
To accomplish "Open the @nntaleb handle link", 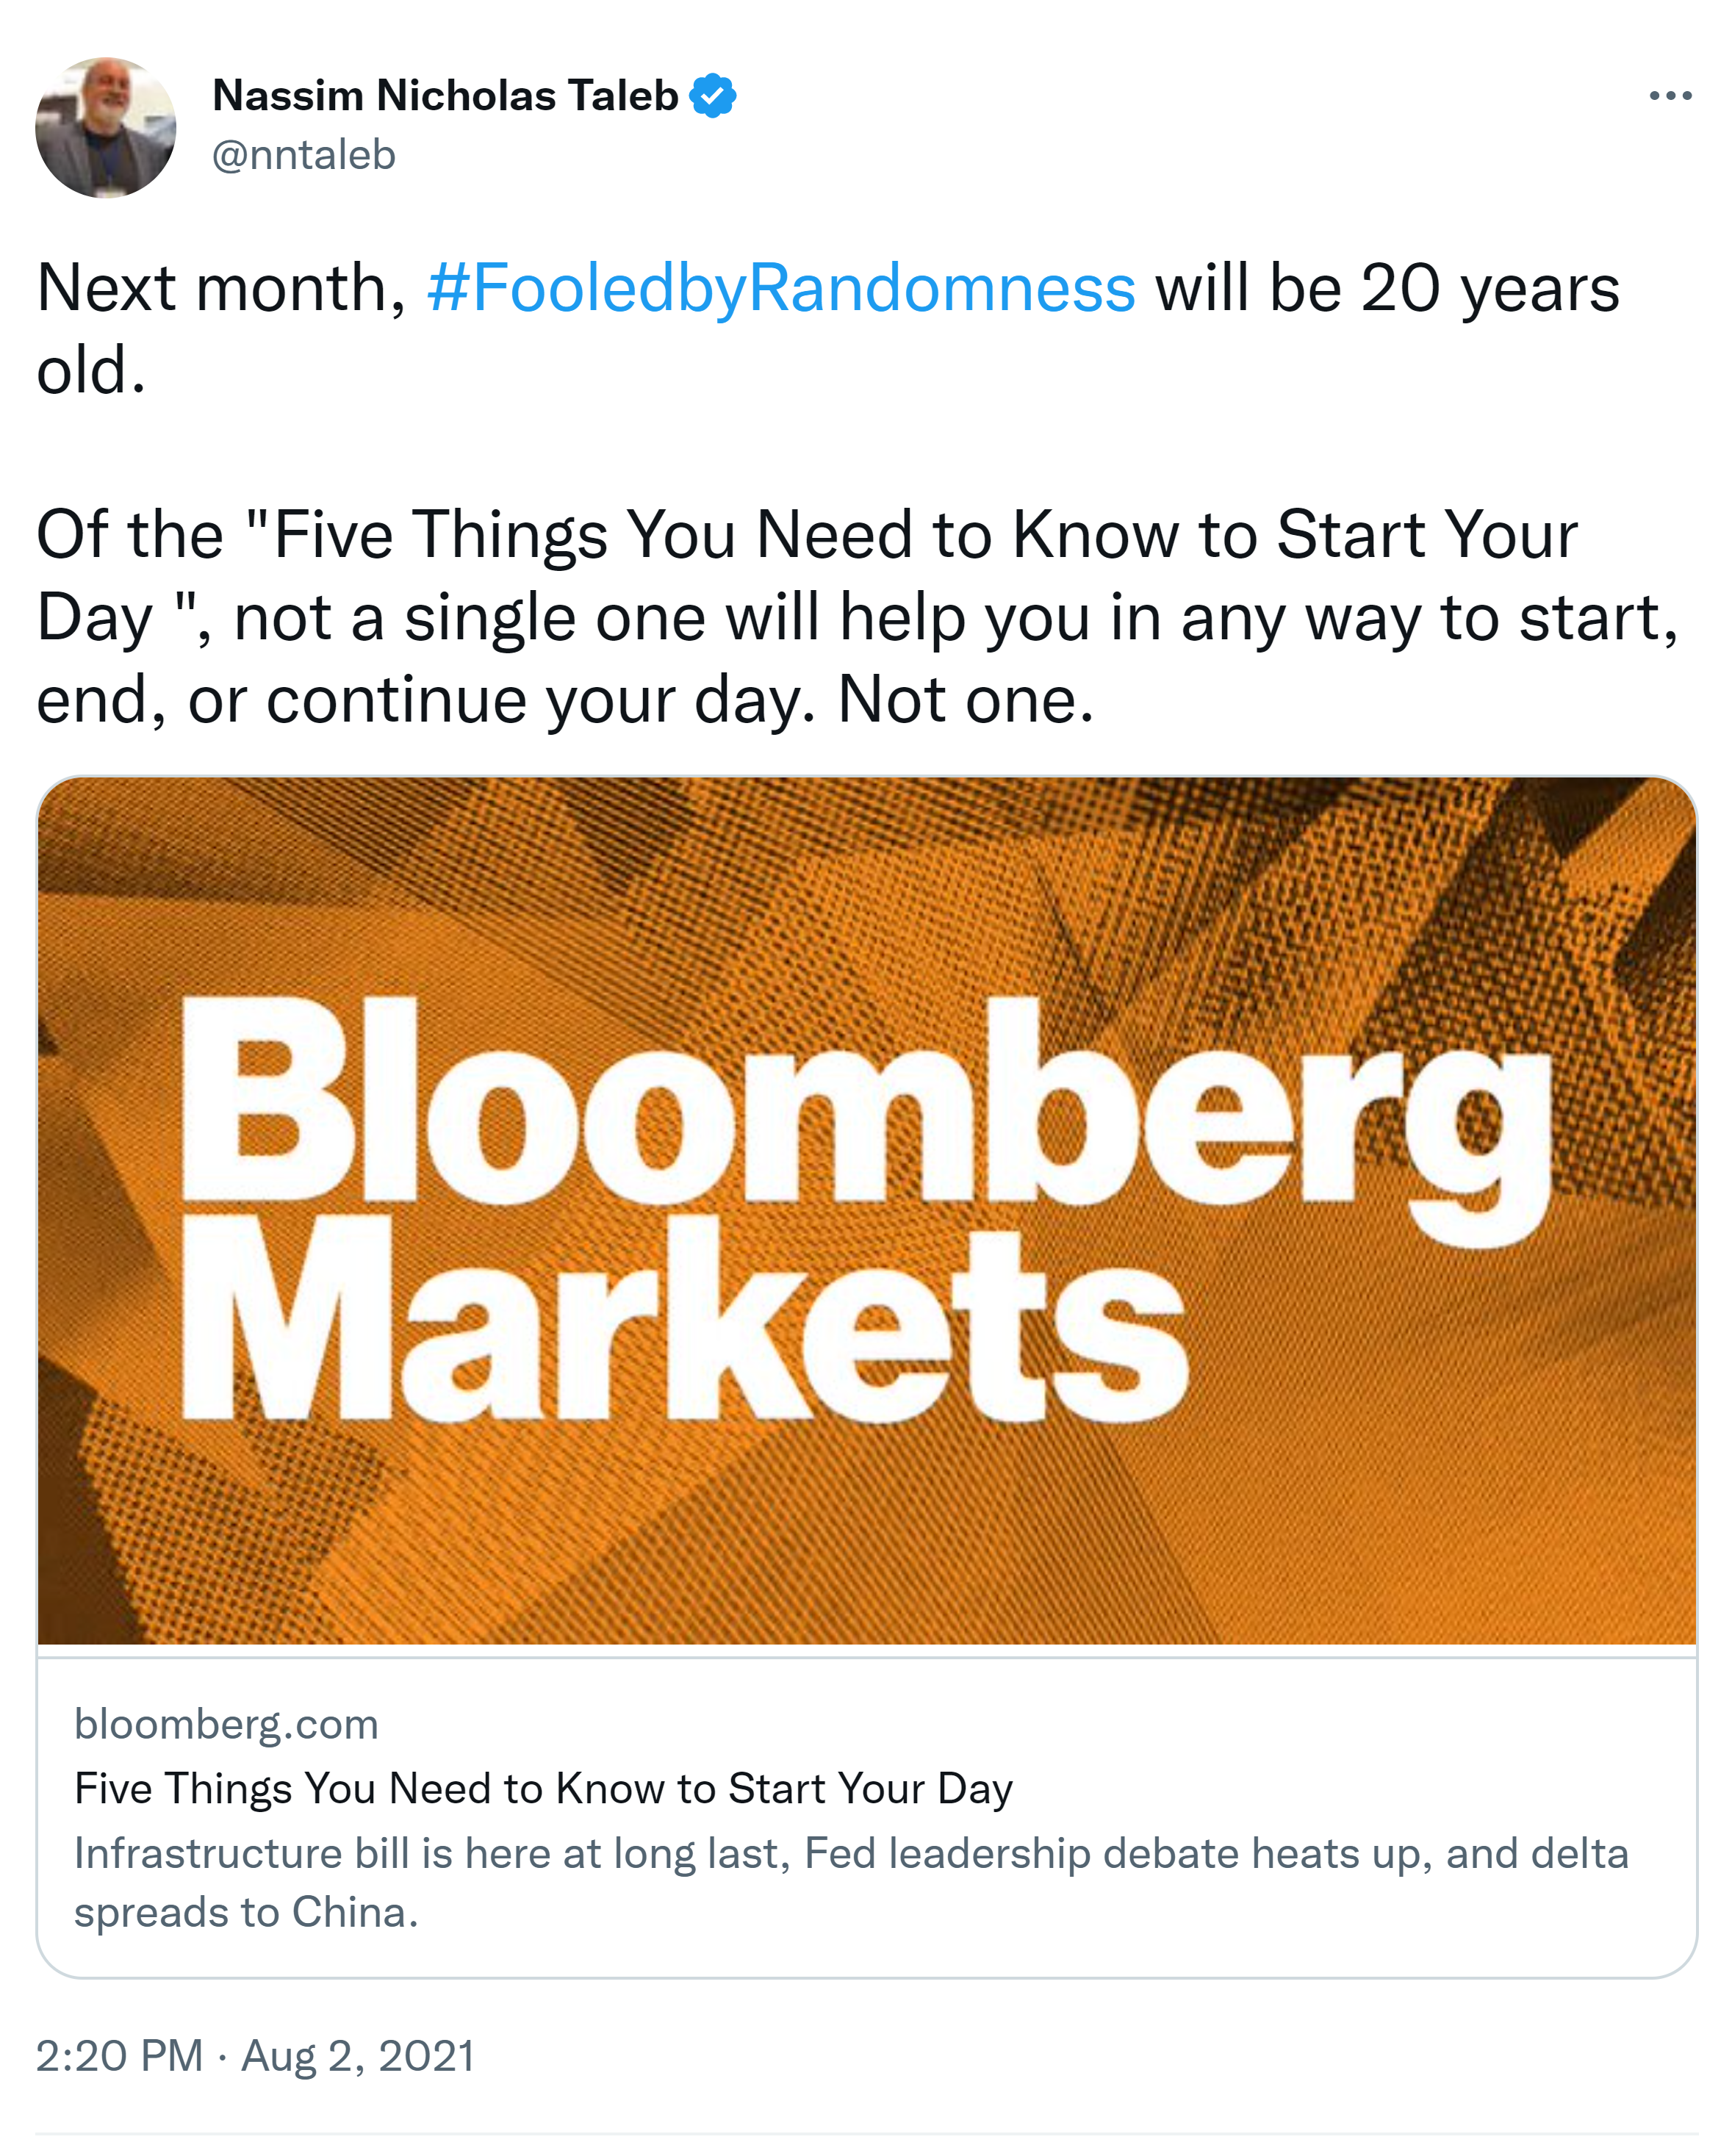I will click(x=304, y=155).
